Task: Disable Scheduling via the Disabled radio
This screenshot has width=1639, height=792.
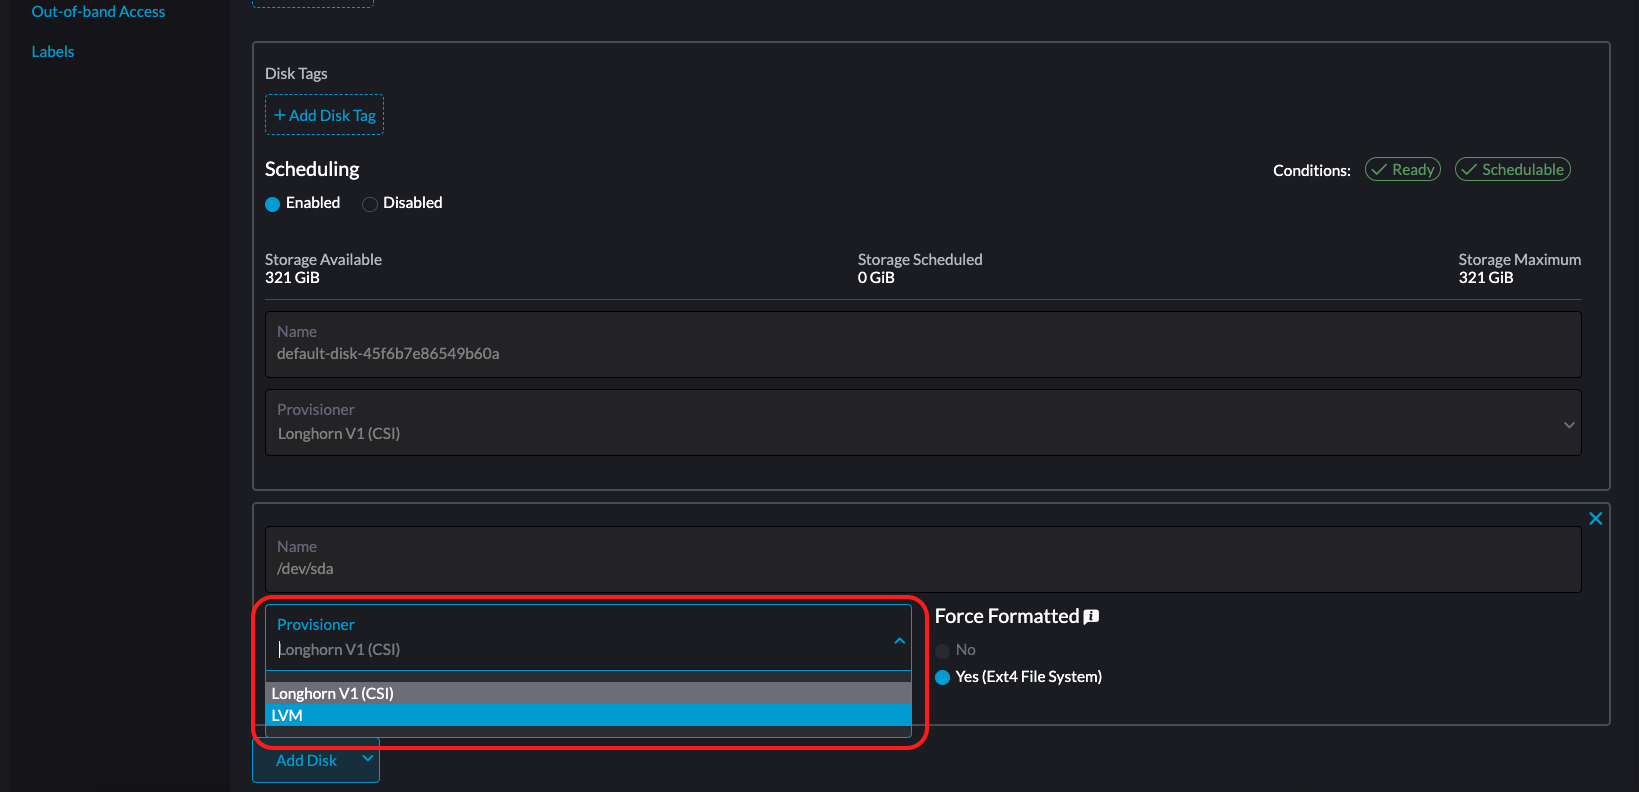Action: [369, 203]
